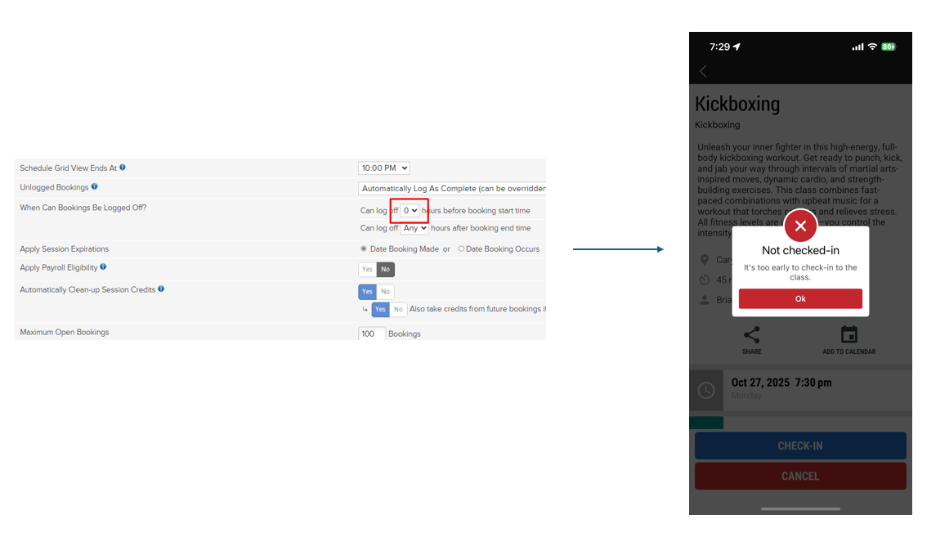
Task: Set future bookings credits option to No
Action: click(x=398, y=309)
